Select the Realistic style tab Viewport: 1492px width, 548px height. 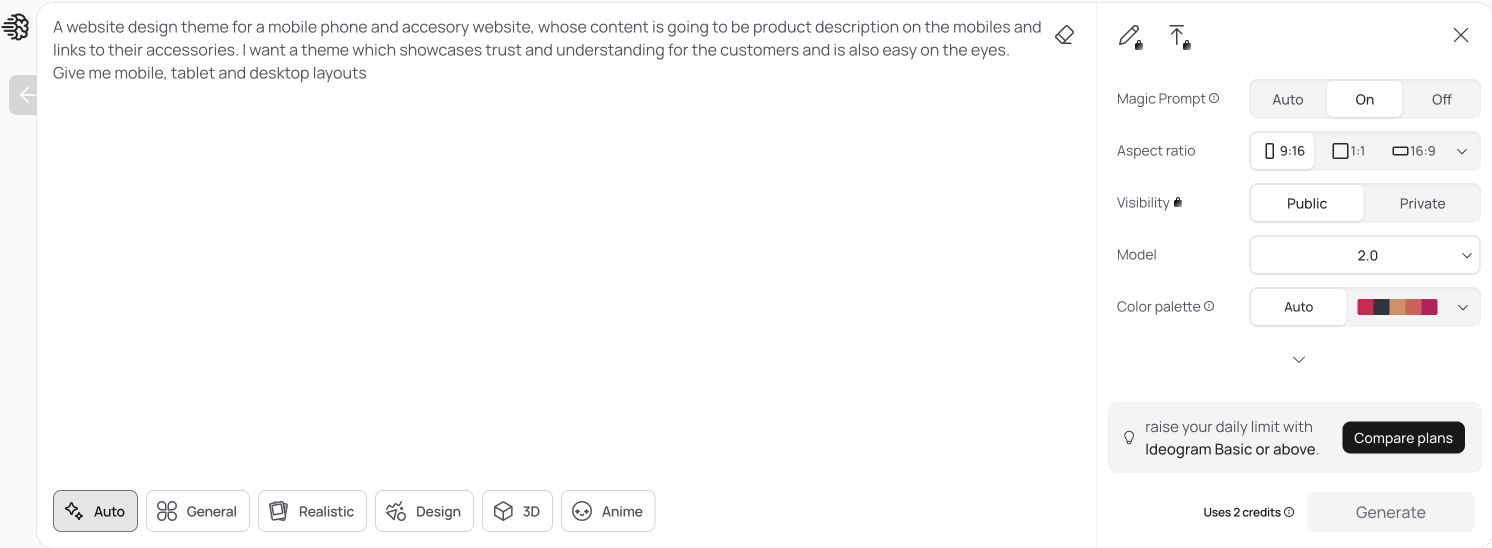tap(312, 511)
